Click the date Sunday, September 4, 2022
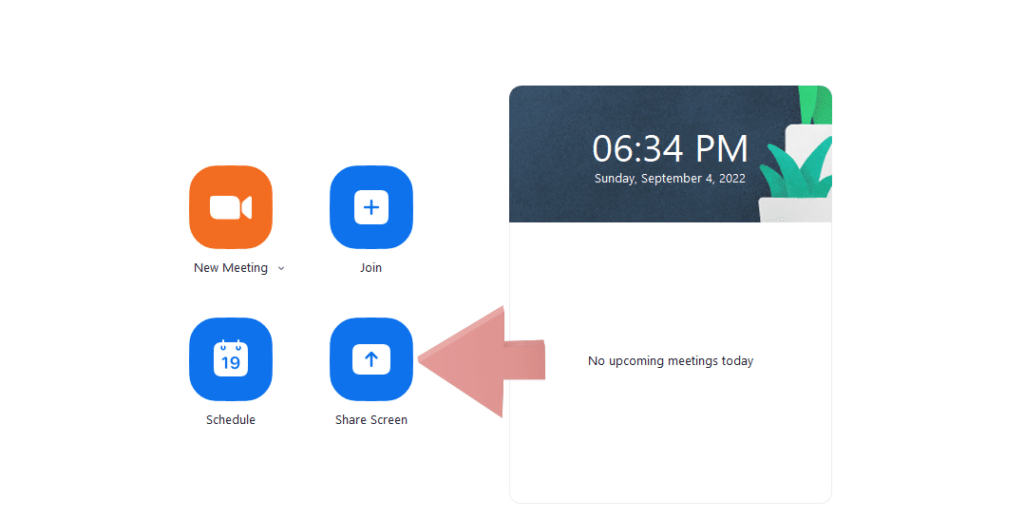Viewport: 1024px width, 520px height. coord(670,178)
